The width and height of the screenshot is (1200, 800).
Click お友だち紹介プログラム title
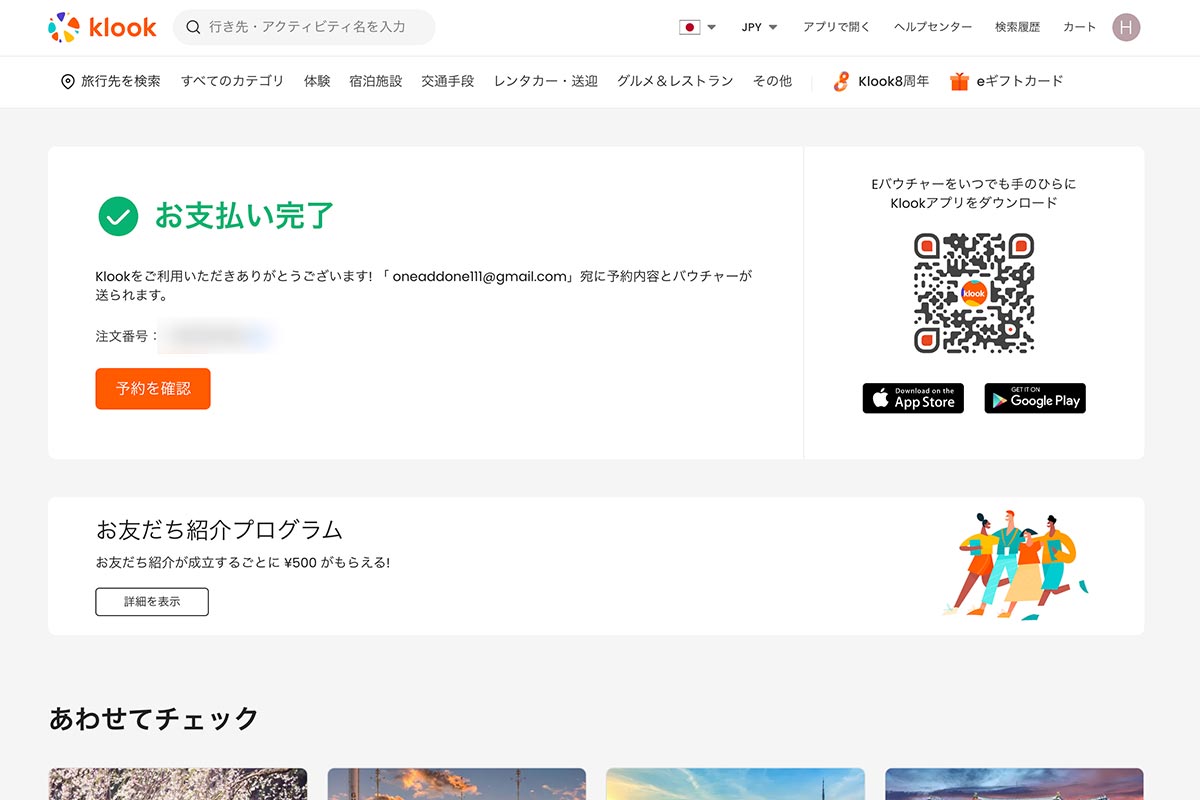click(x=220, y=529)
